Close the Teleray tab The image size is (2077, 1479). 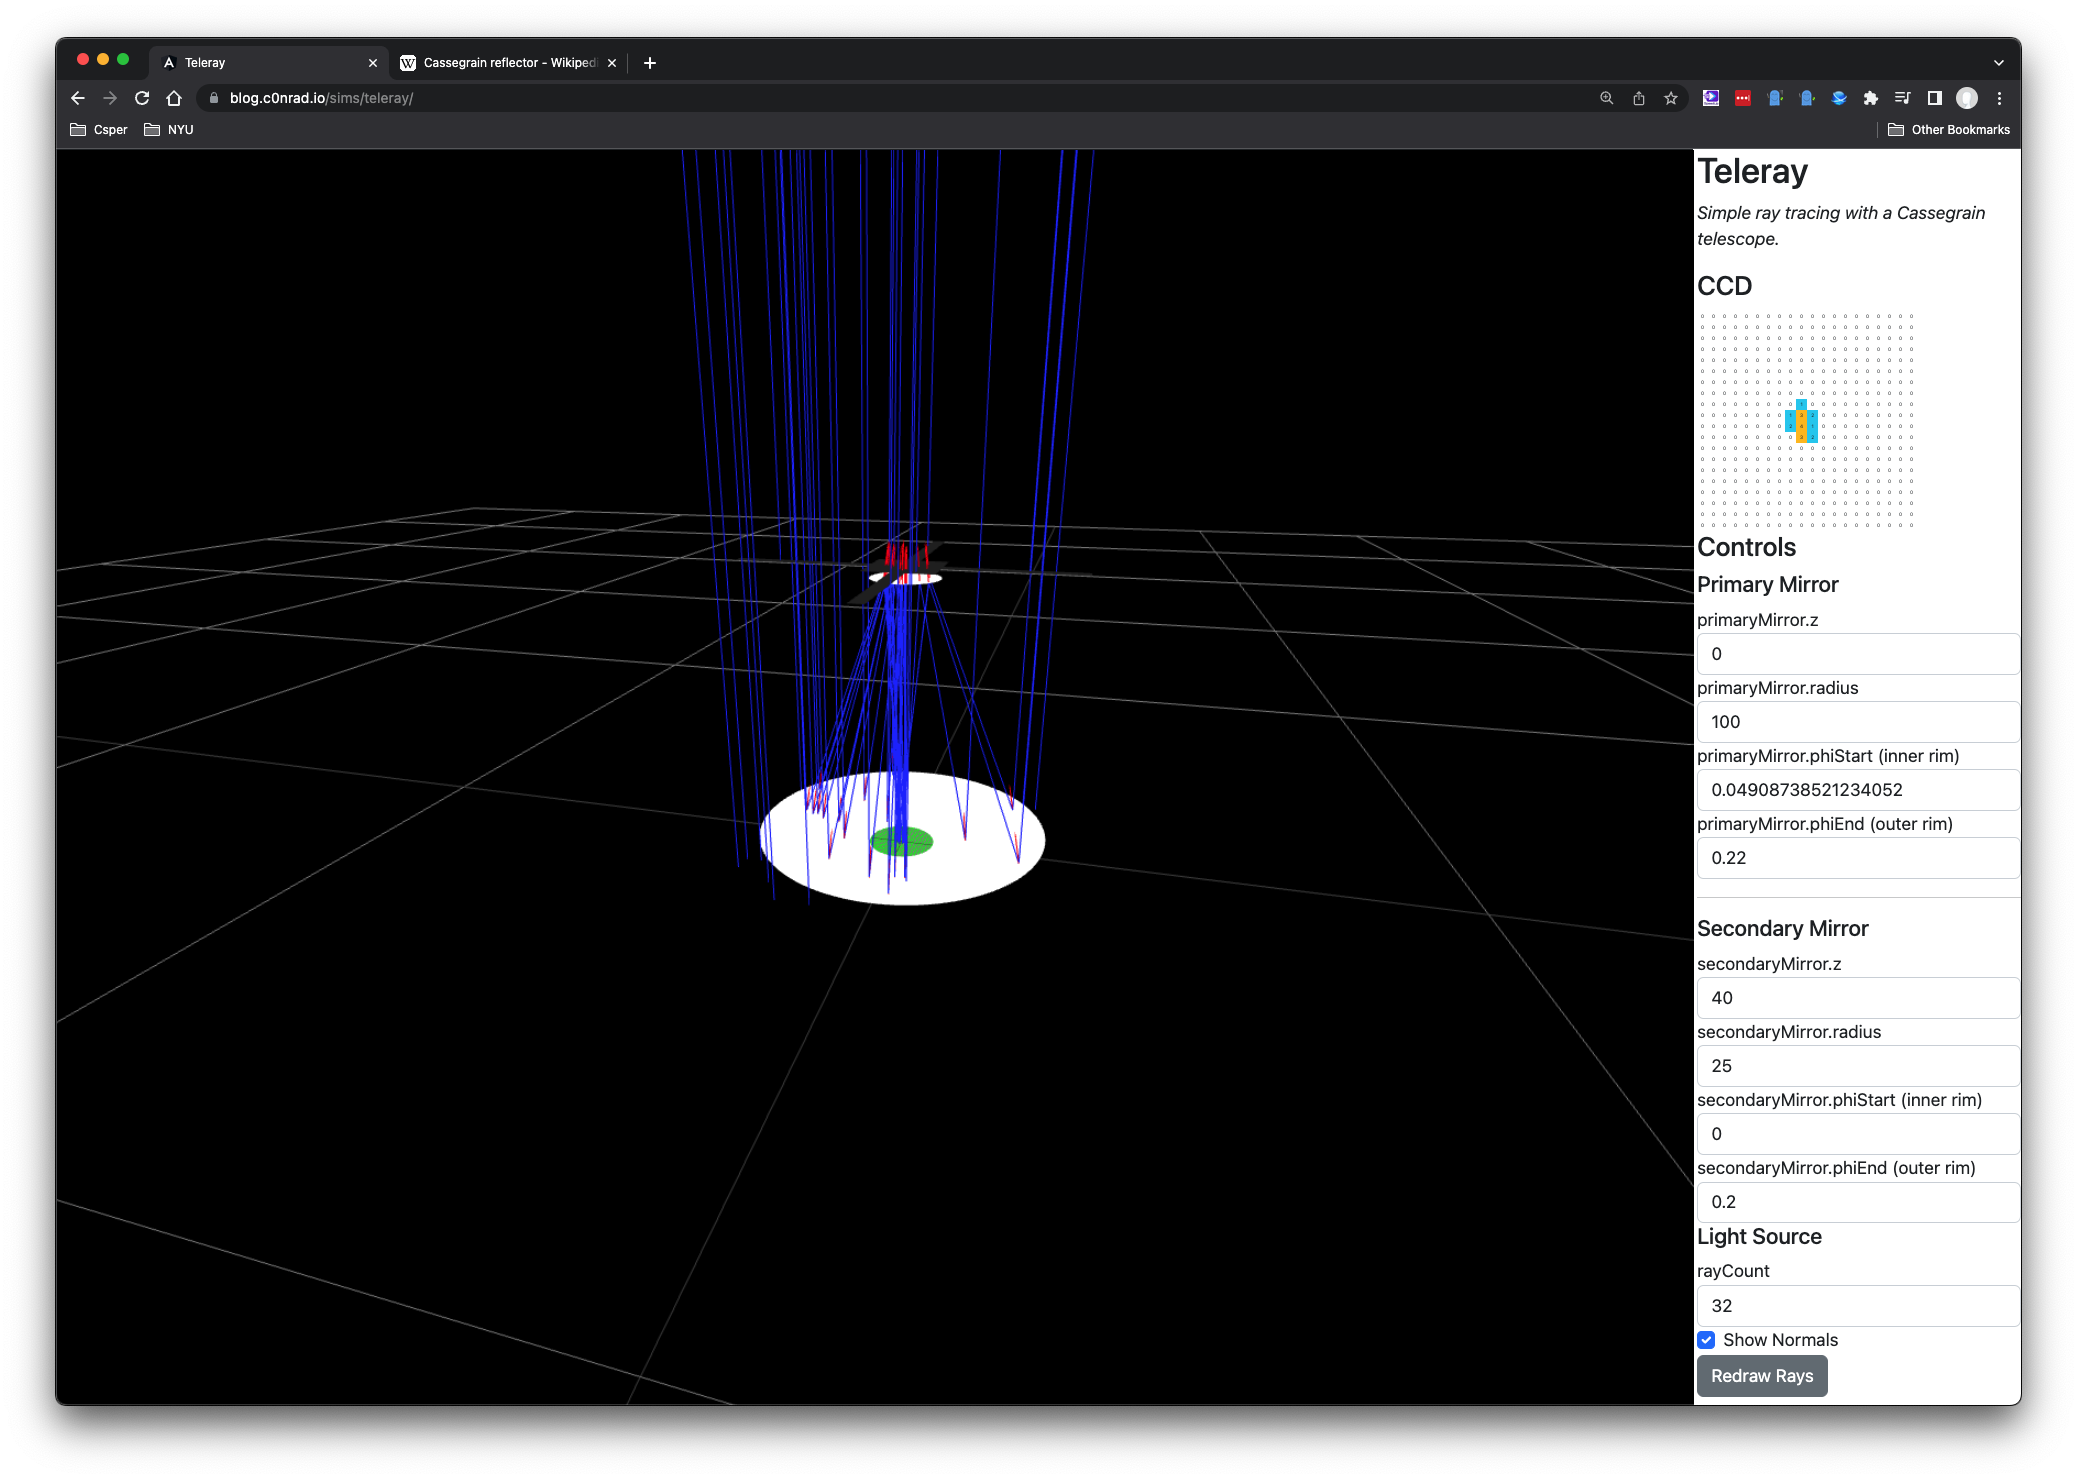point(373,63)
